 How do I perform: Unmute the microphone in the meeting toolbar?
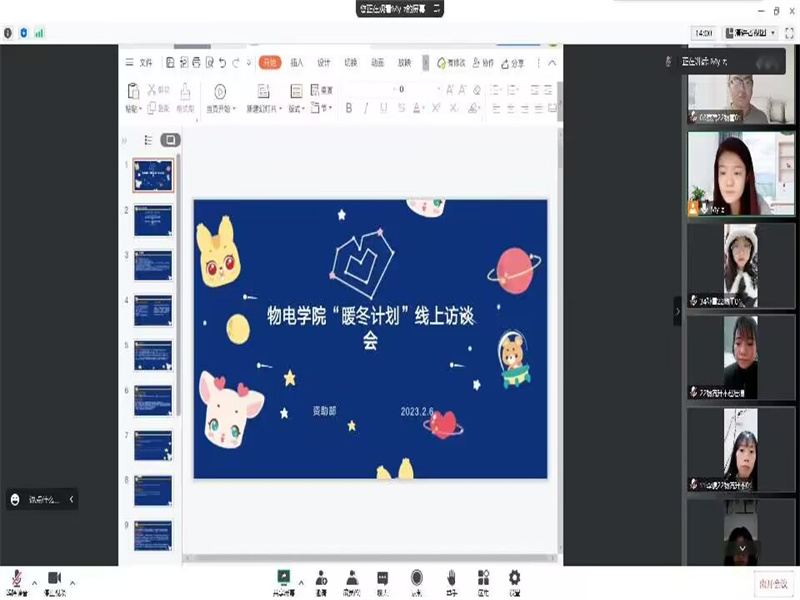tap(16, 578)
